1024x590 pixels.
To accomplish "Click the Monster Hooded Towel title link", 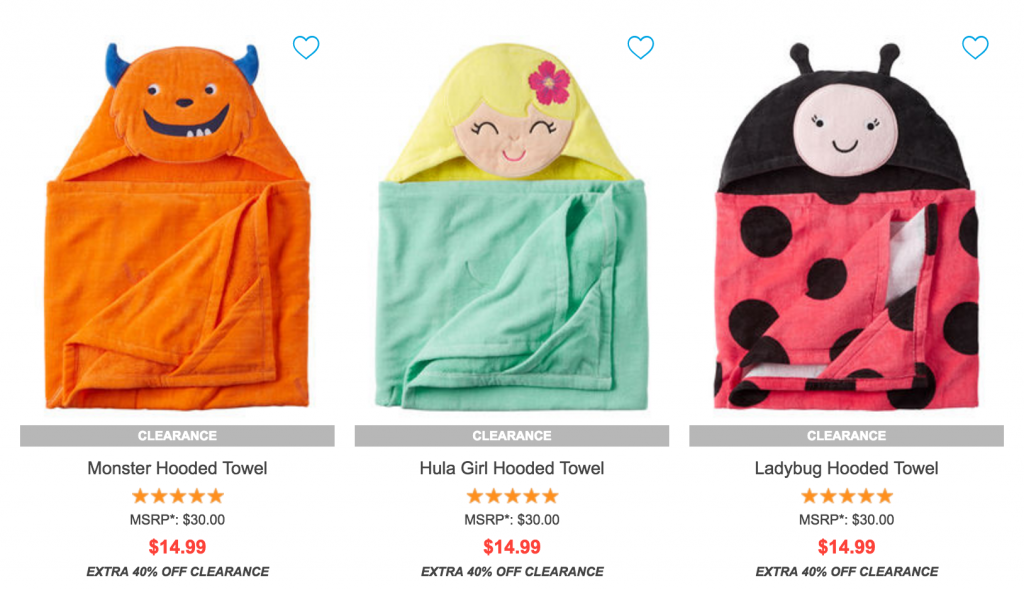I will point(177,468).
